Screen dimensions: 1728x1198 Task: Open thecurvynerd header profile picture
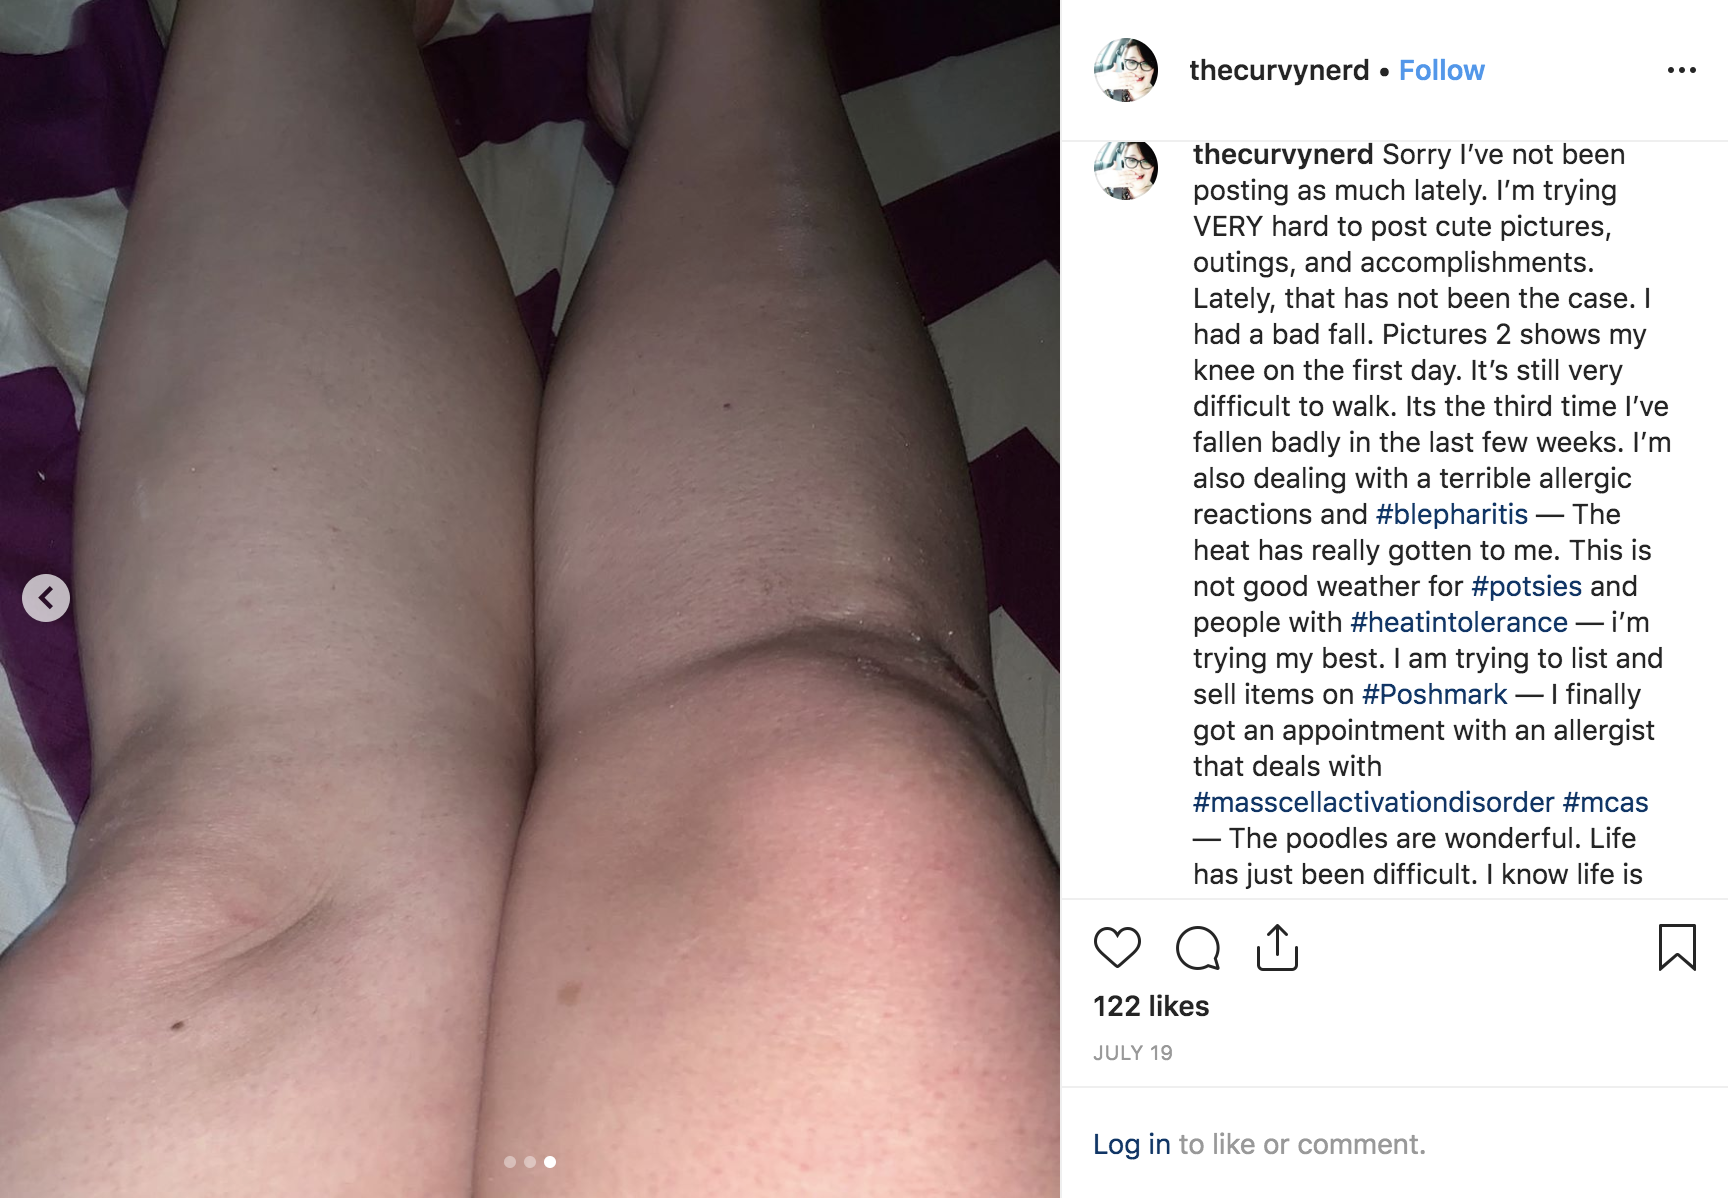pyautogui.click(x=1126, y=70)
